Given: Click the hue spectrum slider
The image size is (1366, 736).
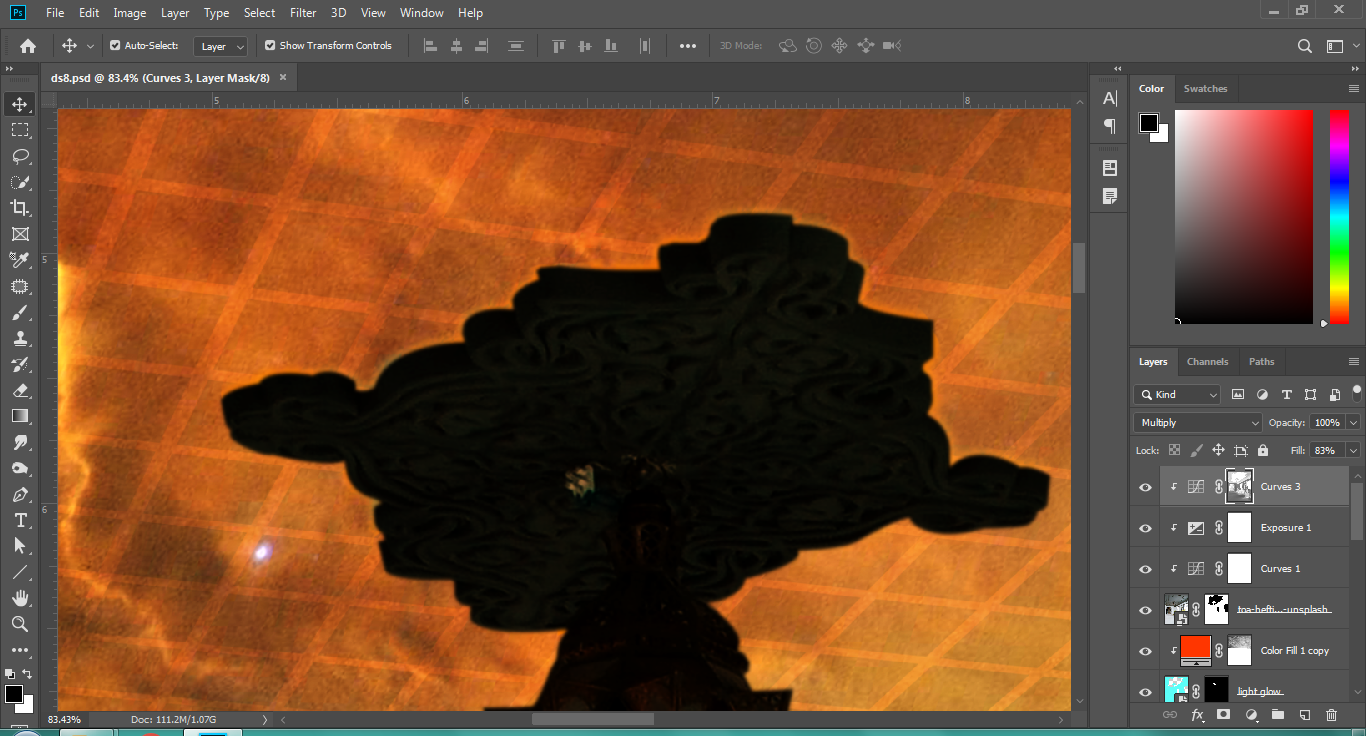Looking at the screenshot, I should 1339,216.
